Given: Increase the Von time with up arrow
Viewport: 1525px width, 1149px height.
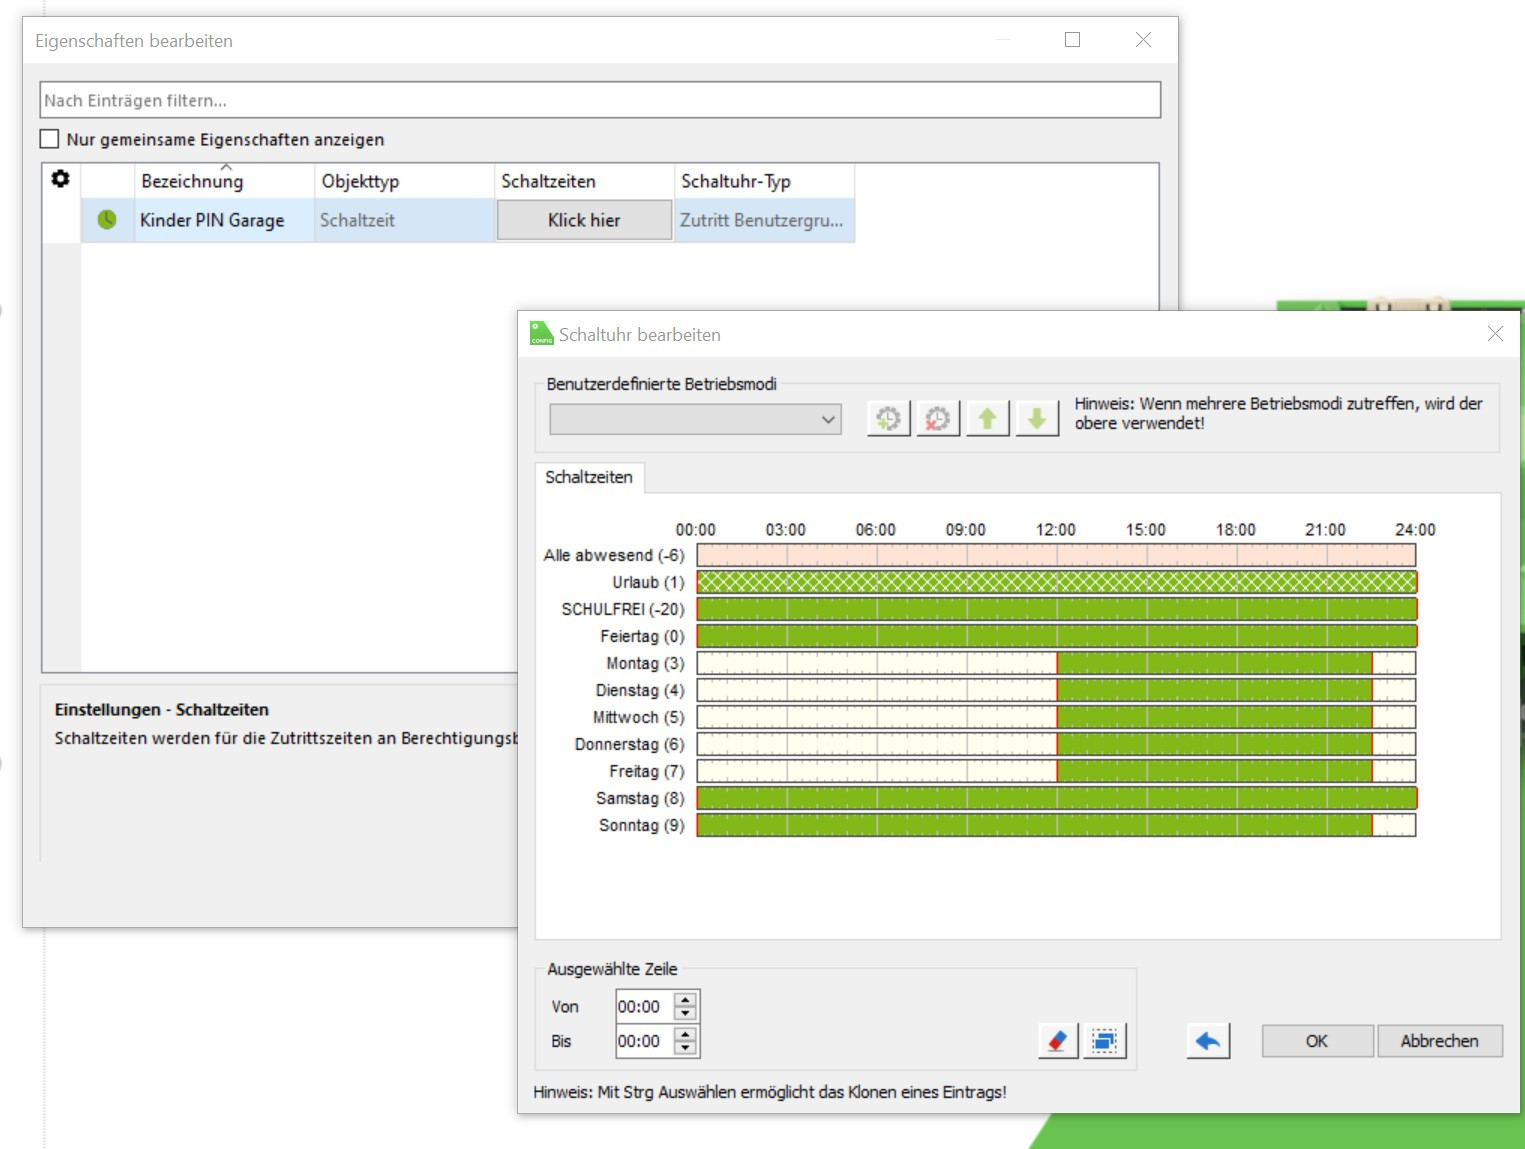Looking at the screenshot, I should click(685, 999).
